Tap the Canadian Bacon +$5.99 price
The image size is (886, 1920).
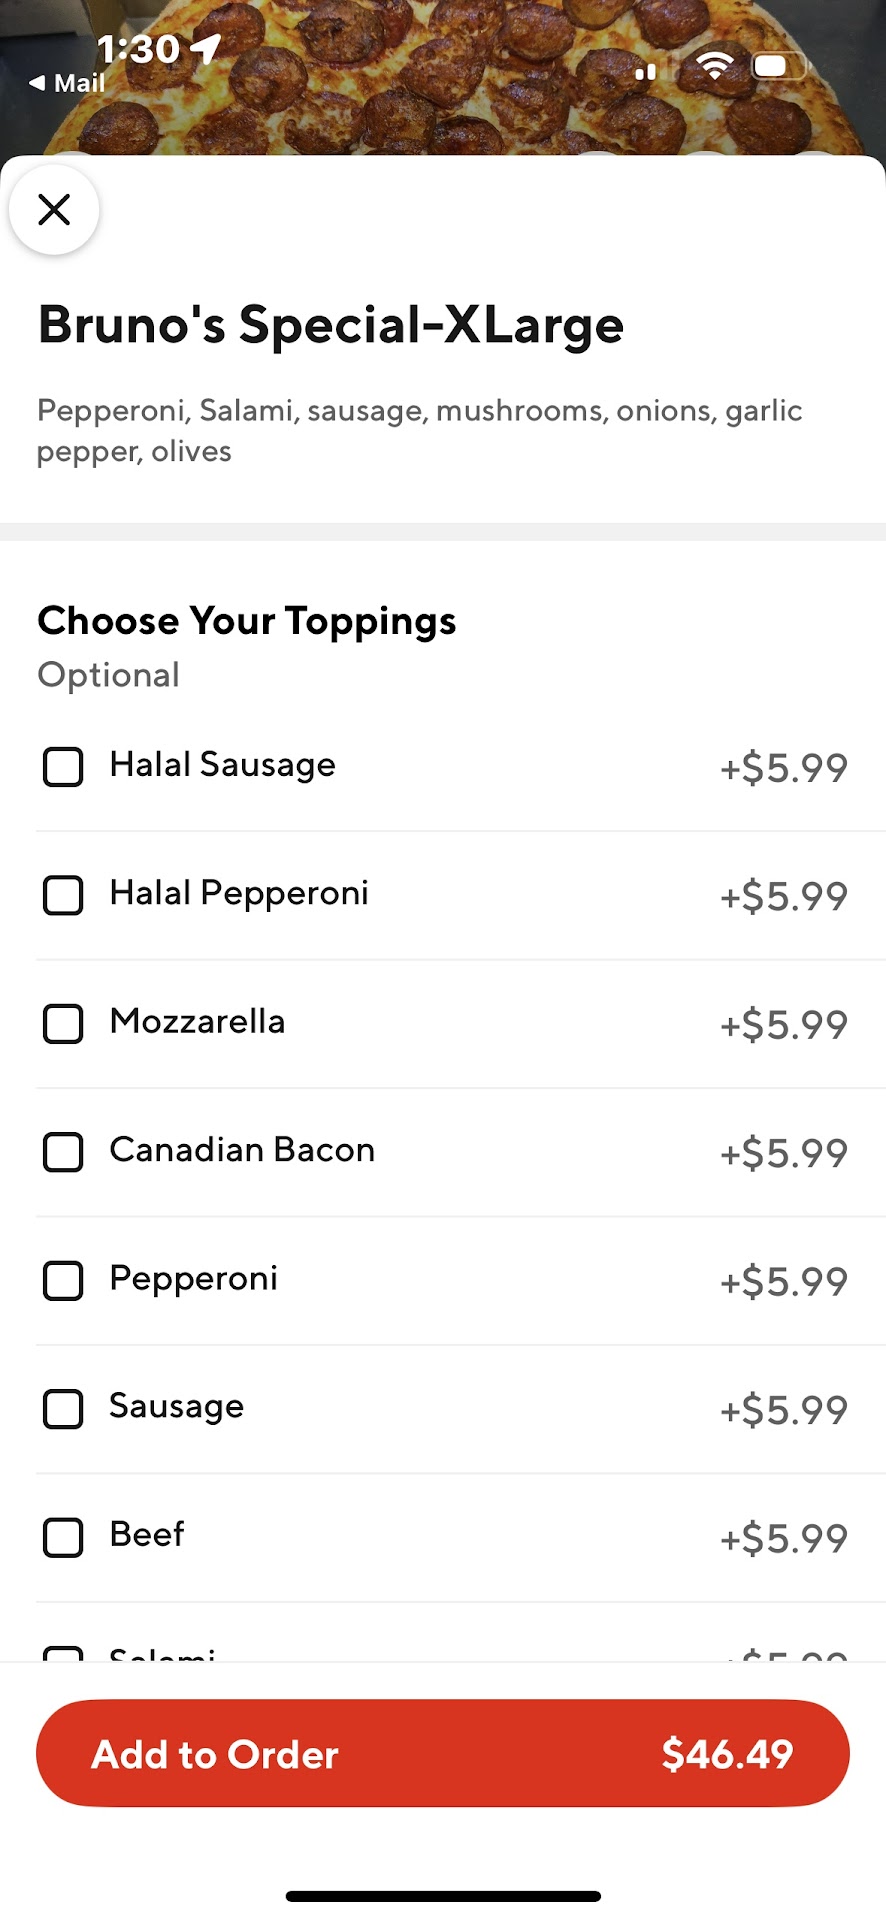click(784, 1153)
